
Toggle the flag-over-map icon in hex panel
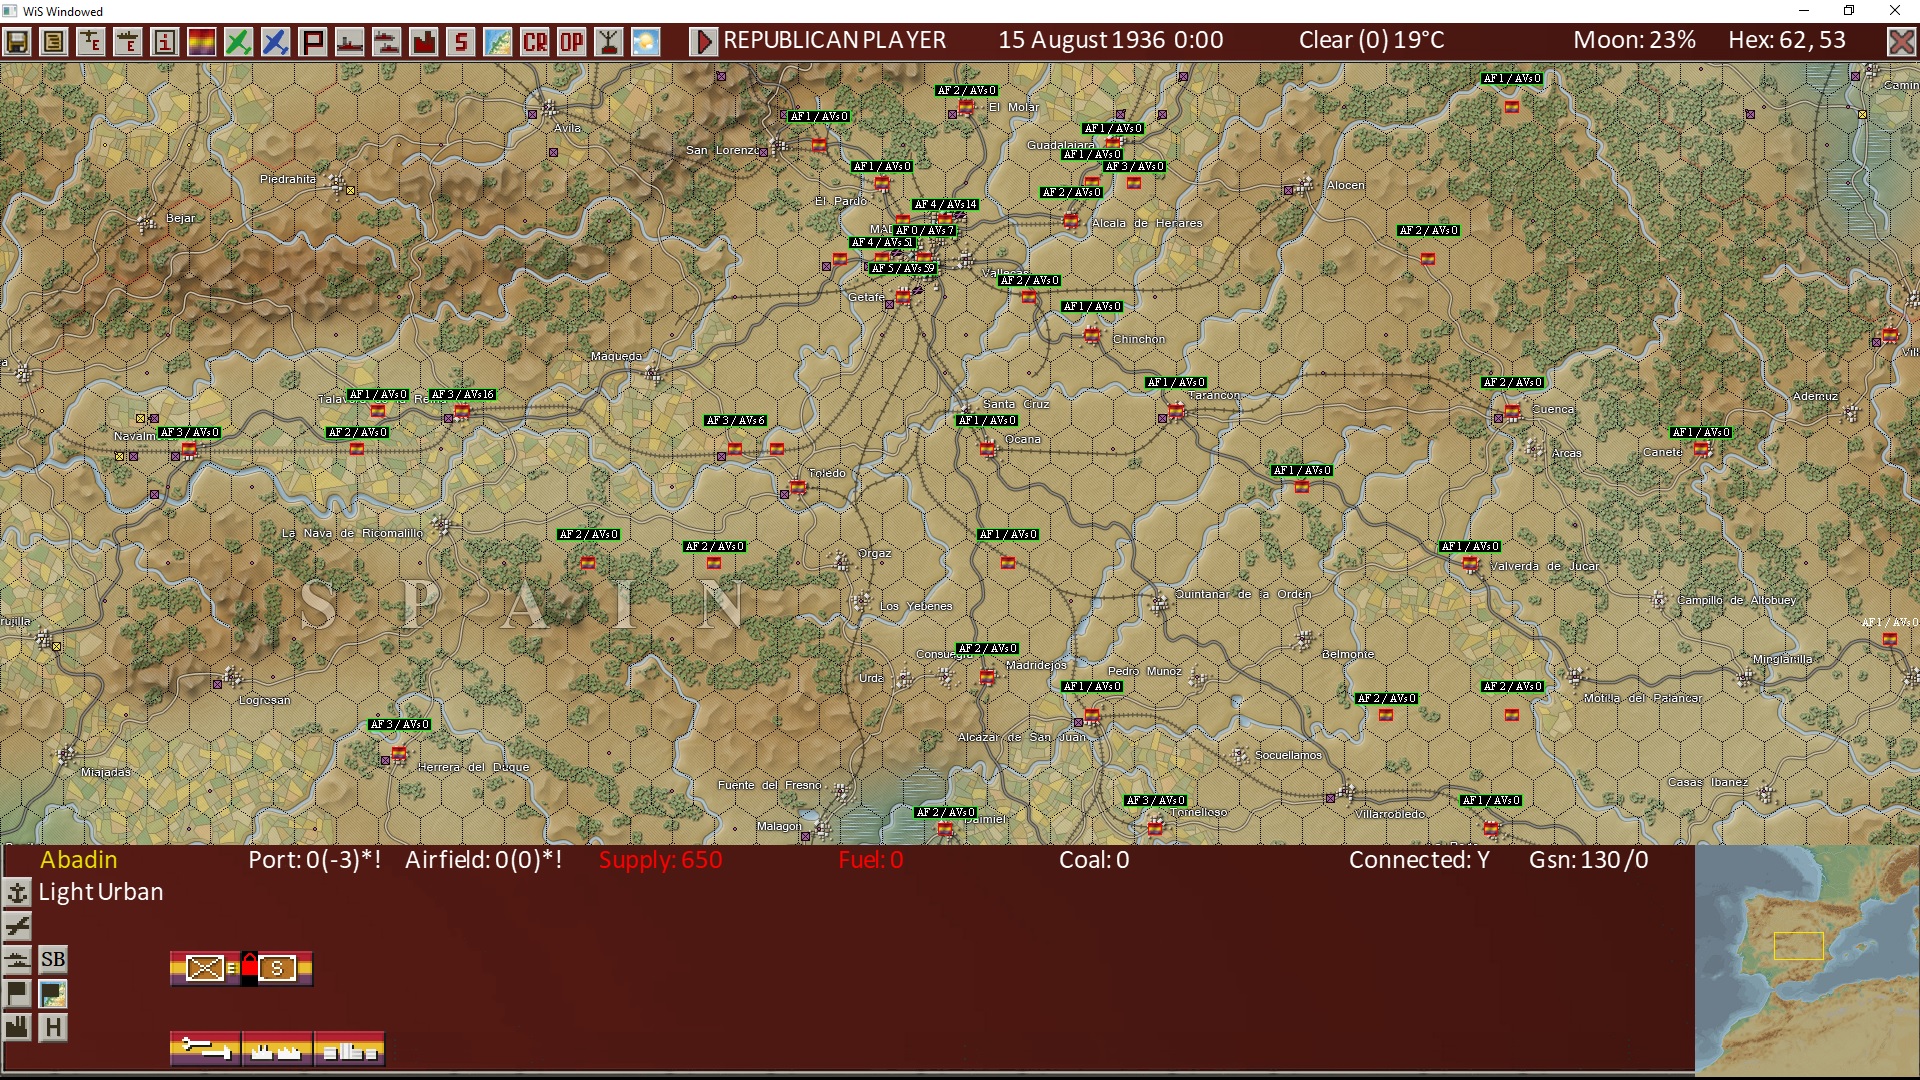pyautogui.click(x=53, y=994)
